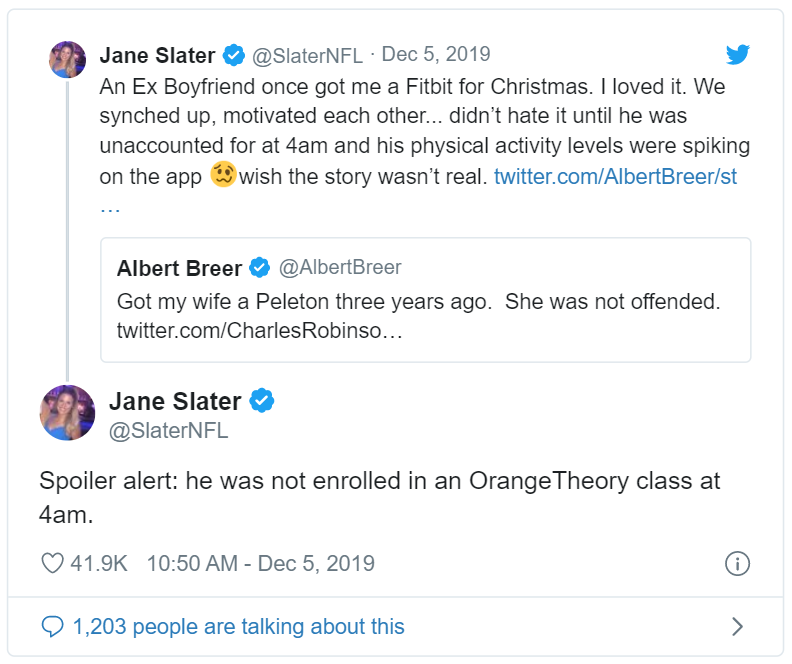
Task: Click the @AlbertBreer handle
Action: (x=339, y=268)
